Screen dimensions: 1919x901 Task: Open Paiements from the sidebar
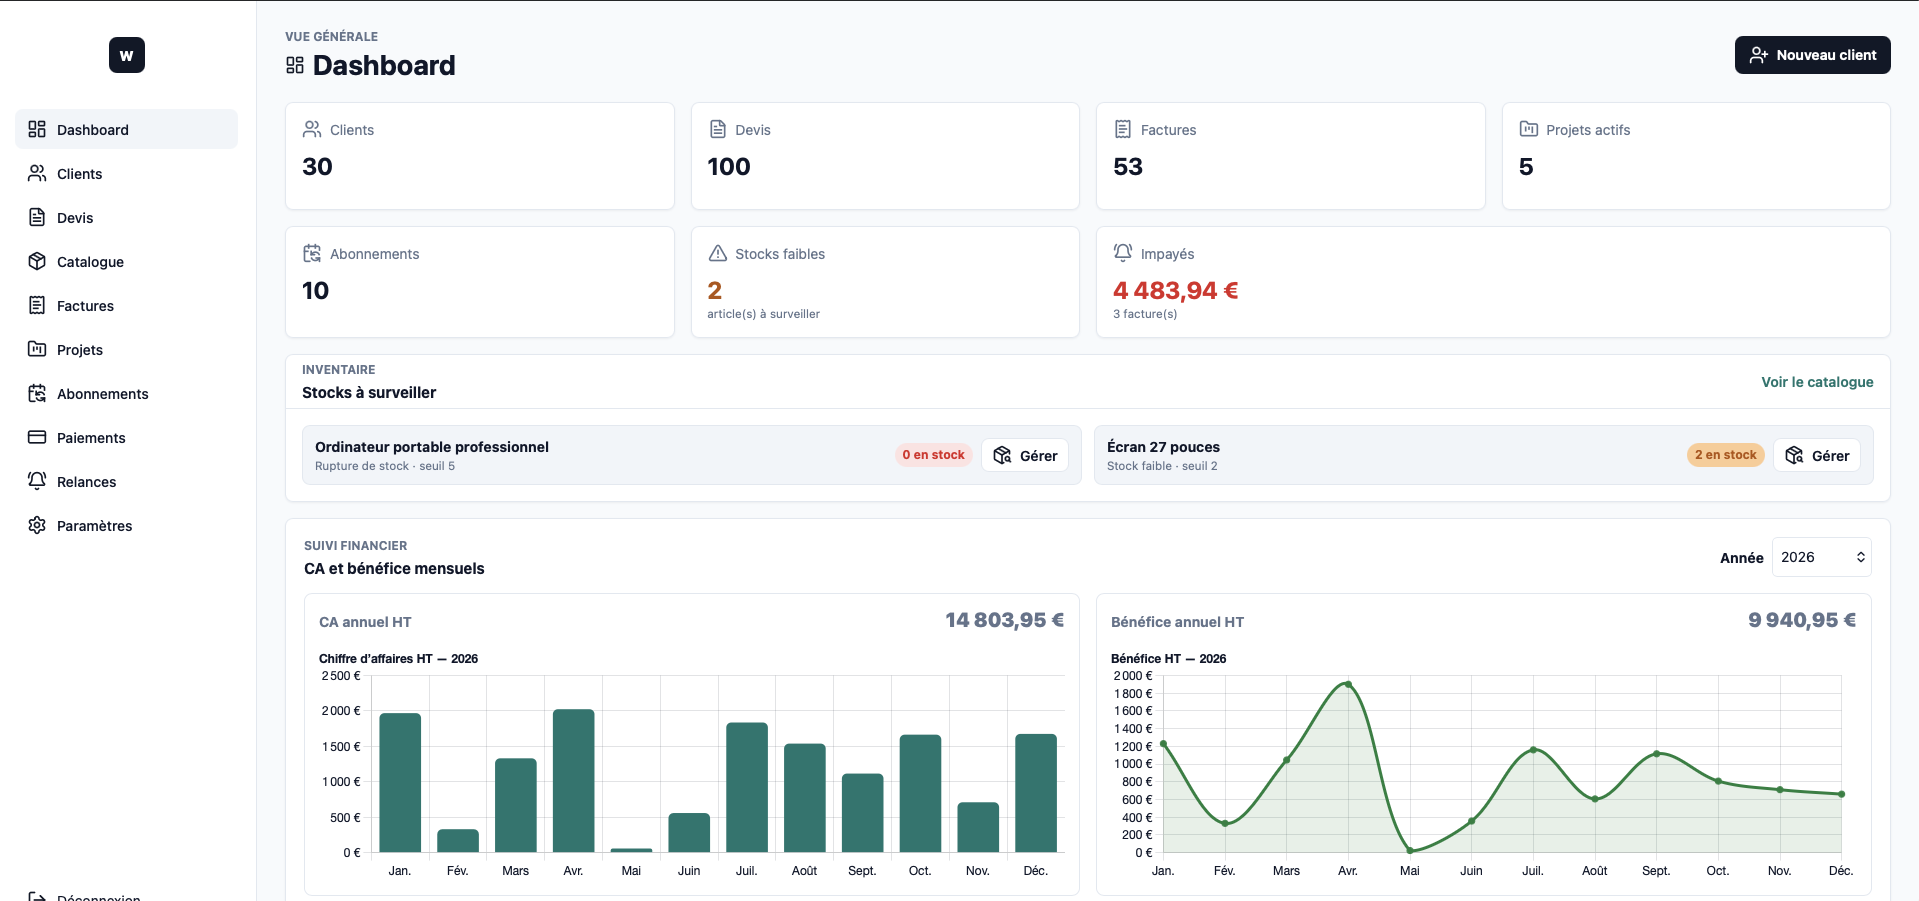(126, 437)
